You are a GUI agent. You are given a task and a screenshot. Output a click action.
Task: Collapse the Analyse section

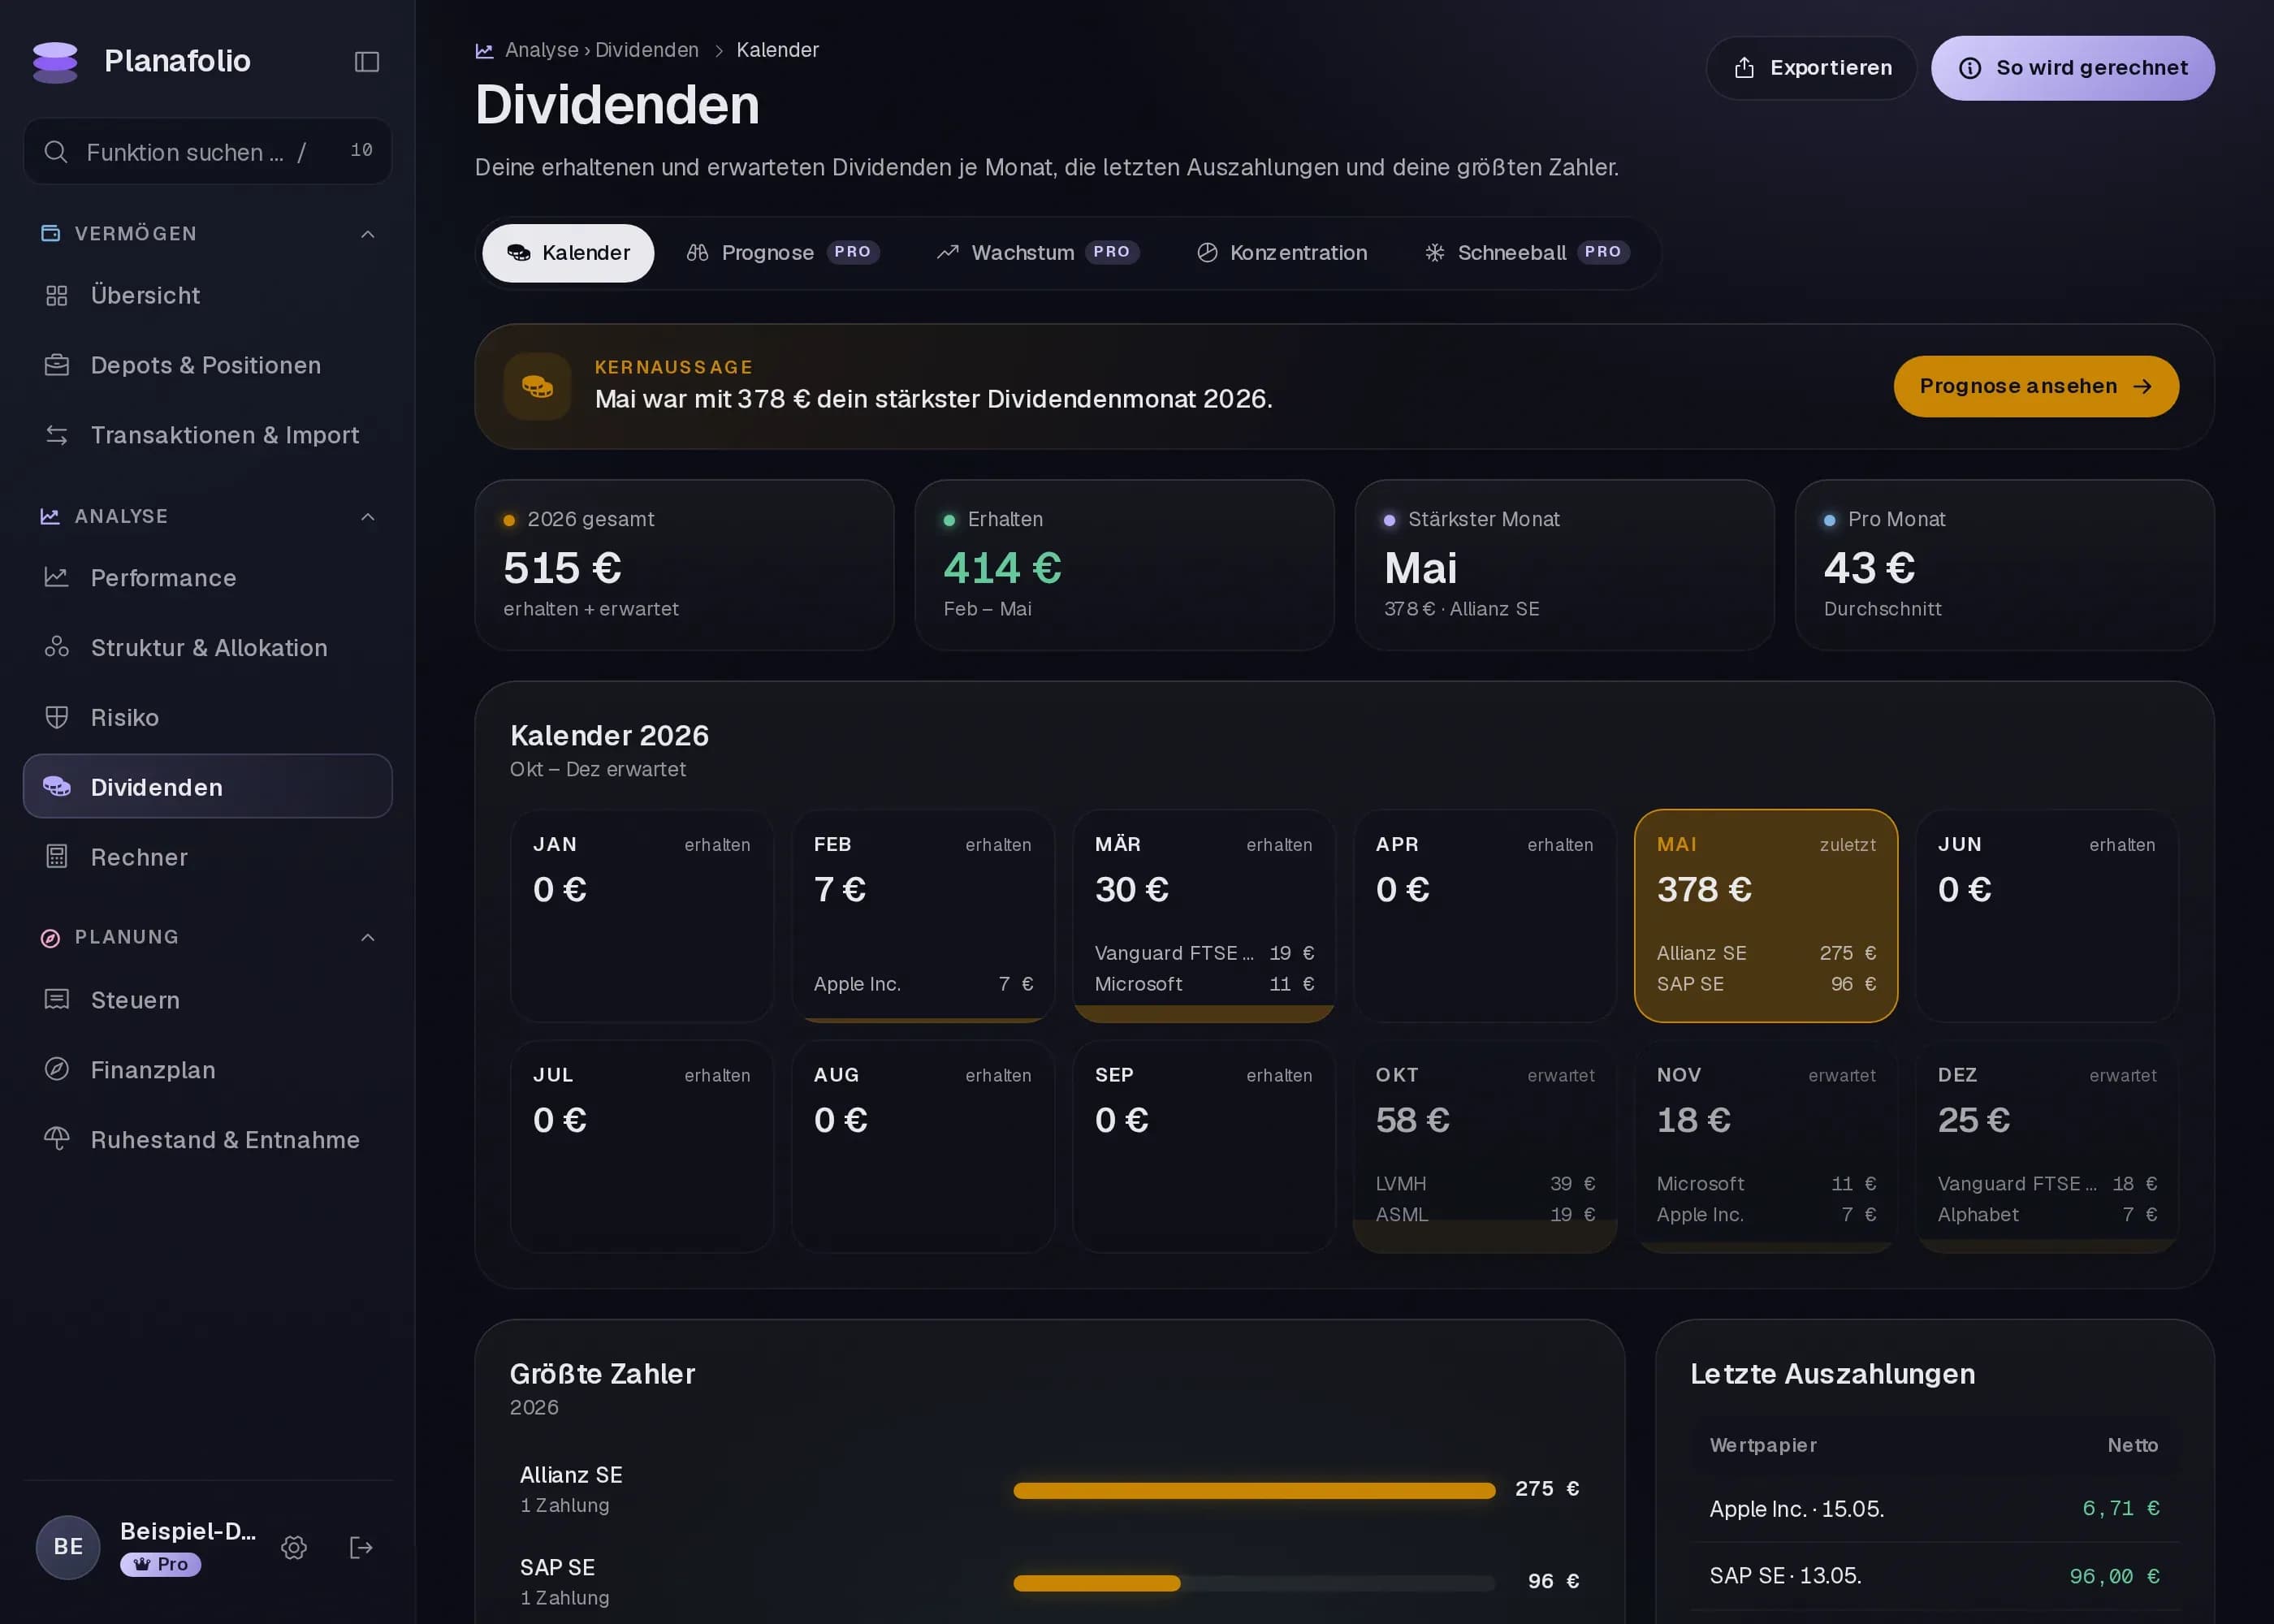[x=368, y=517]
